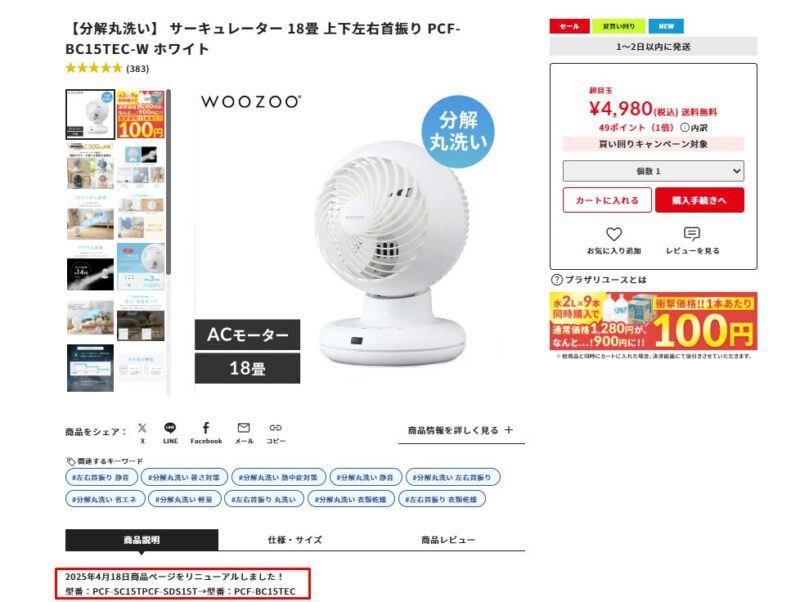Image resolution: width=800 pixels, height=602 pixels.
Task: Select the 100円 water campaign thumbnail
Action: (141, 114)
